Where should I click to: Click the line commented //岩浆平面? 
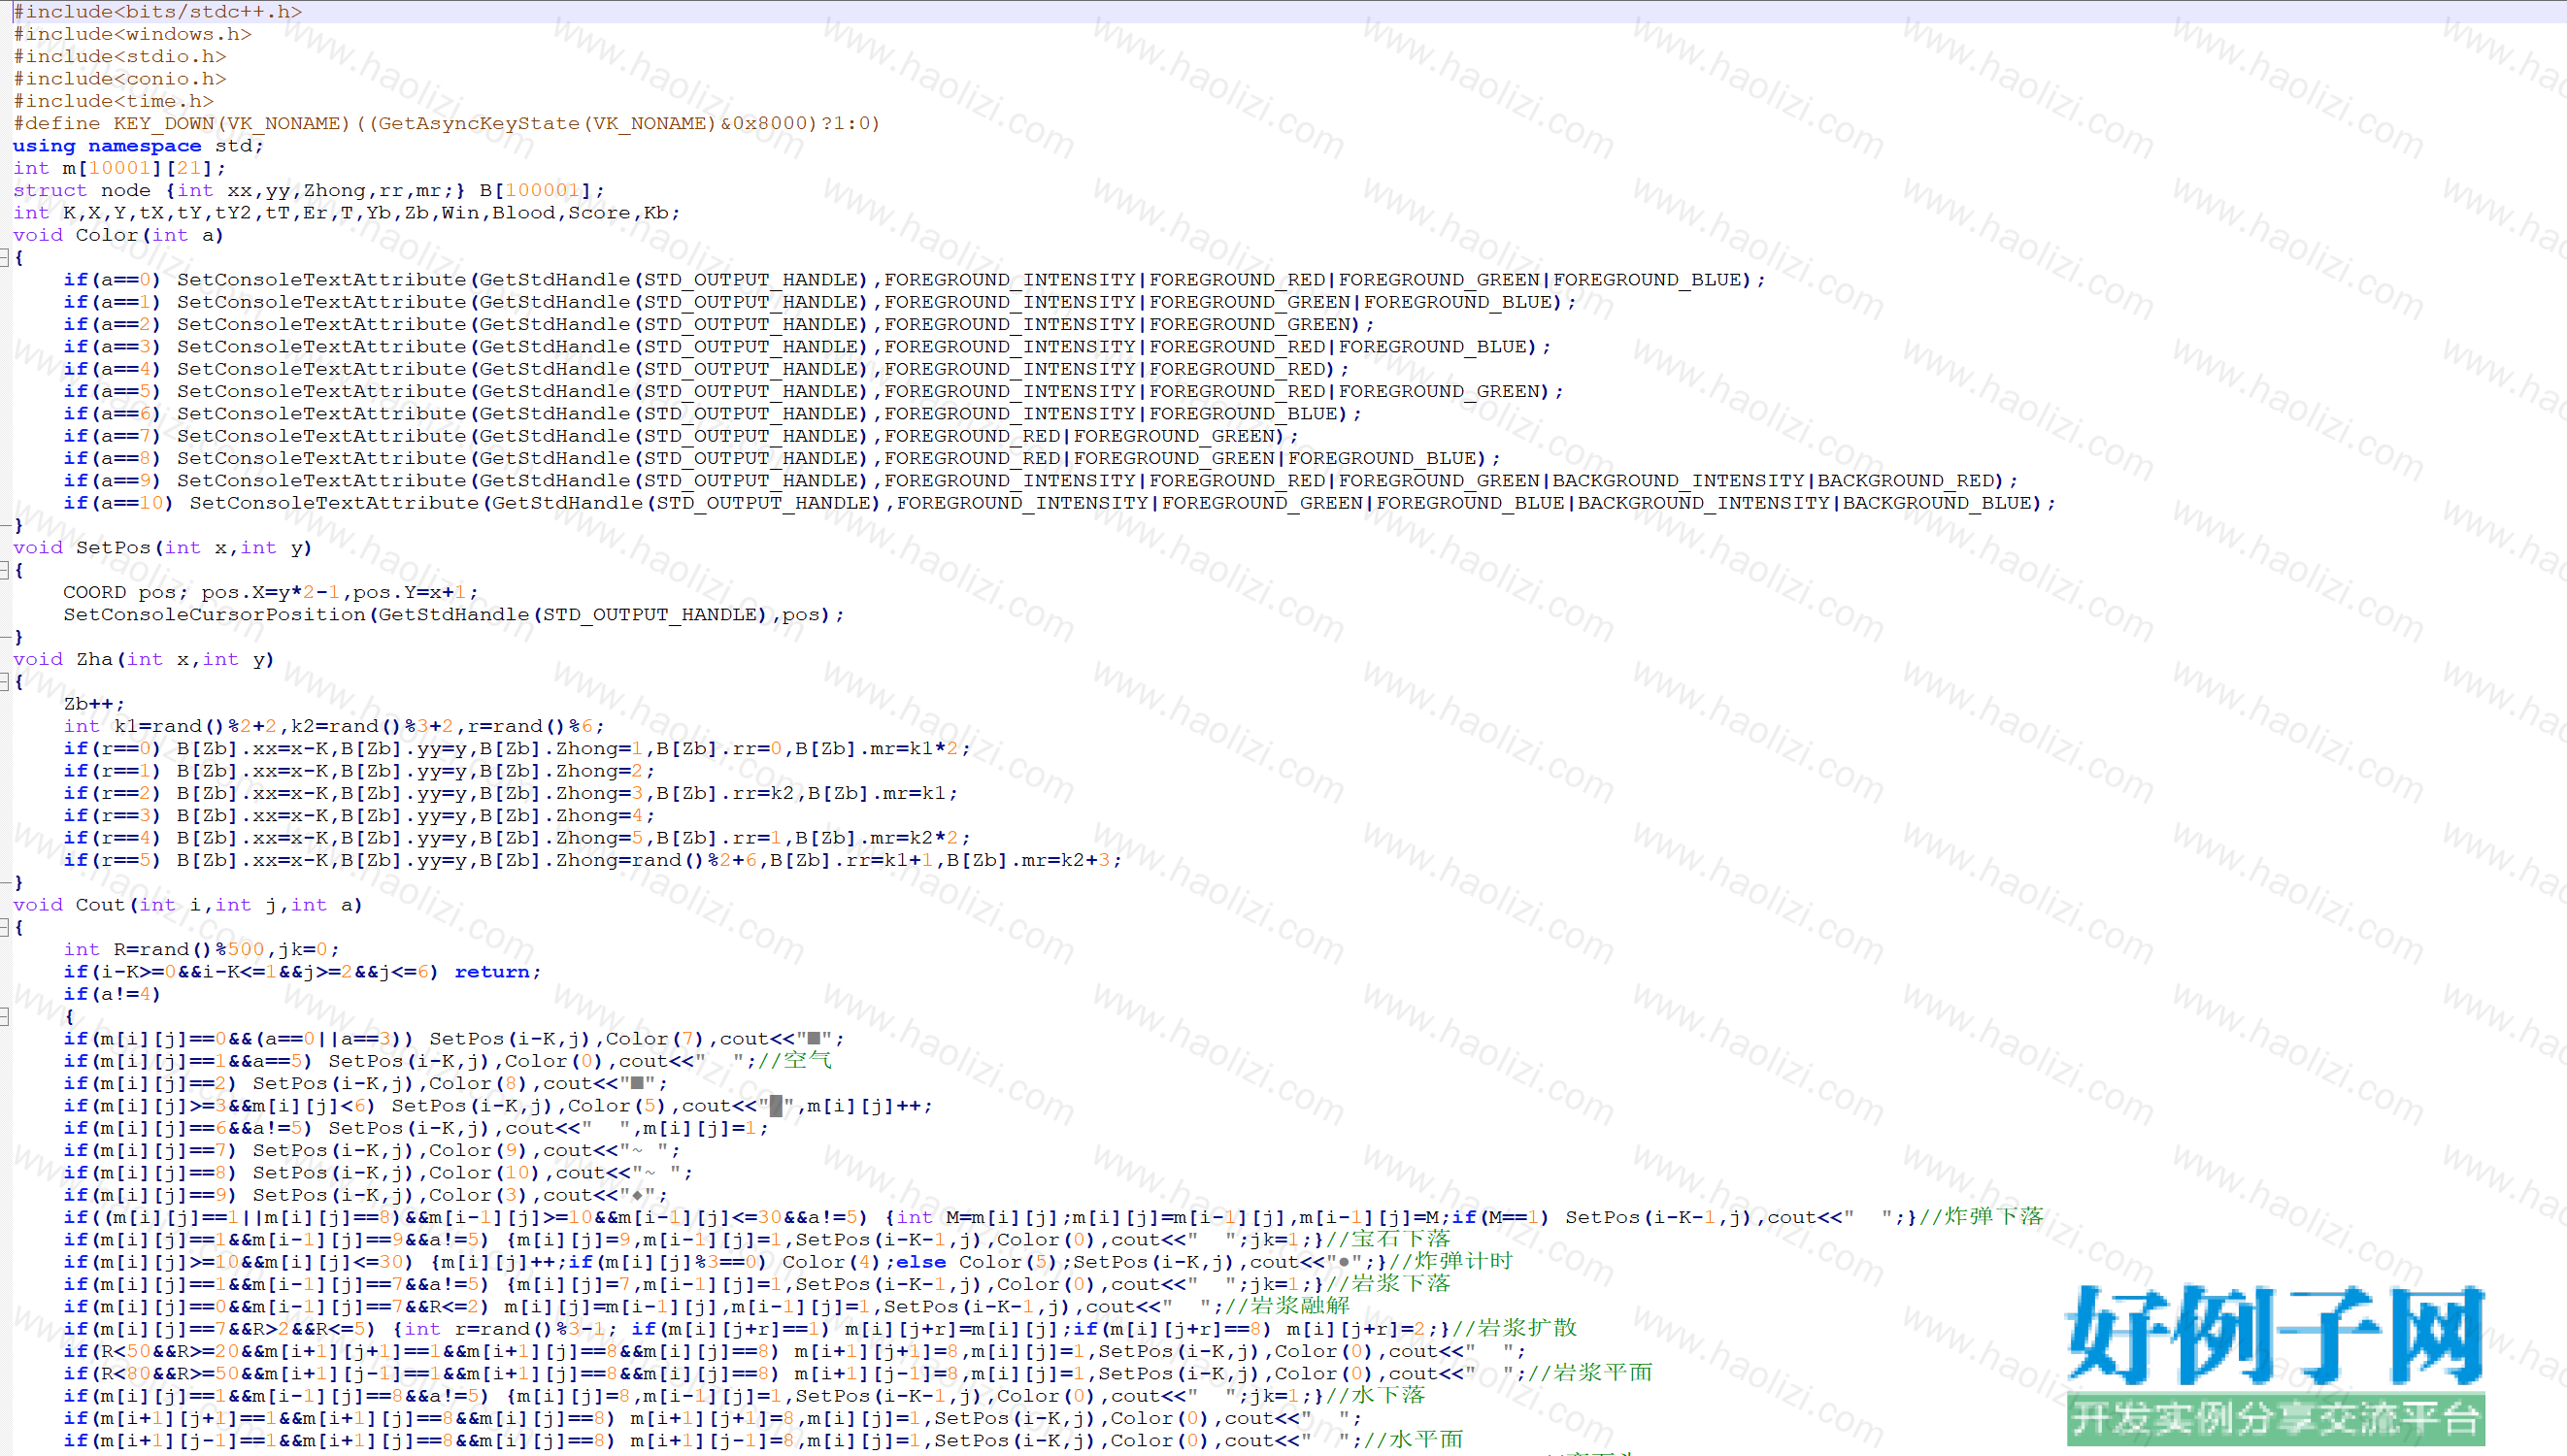coord(858,1374)
